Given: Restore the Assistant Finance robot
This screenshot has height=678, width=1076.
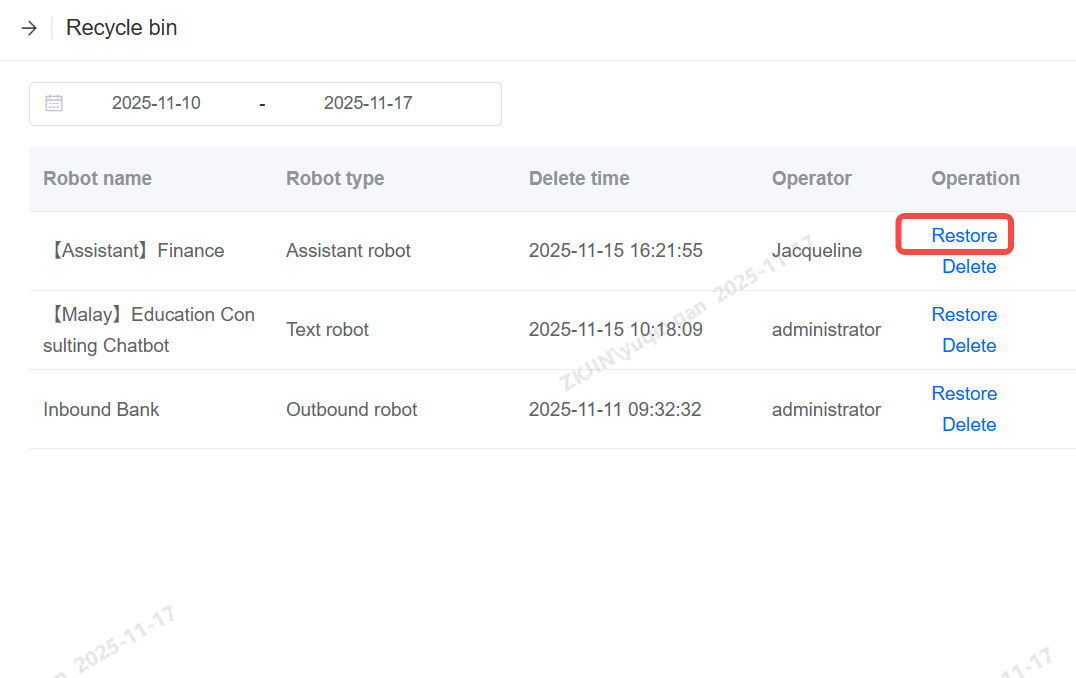Looking at the screenshot, I should pyautogui.click(x=964, y=235).
